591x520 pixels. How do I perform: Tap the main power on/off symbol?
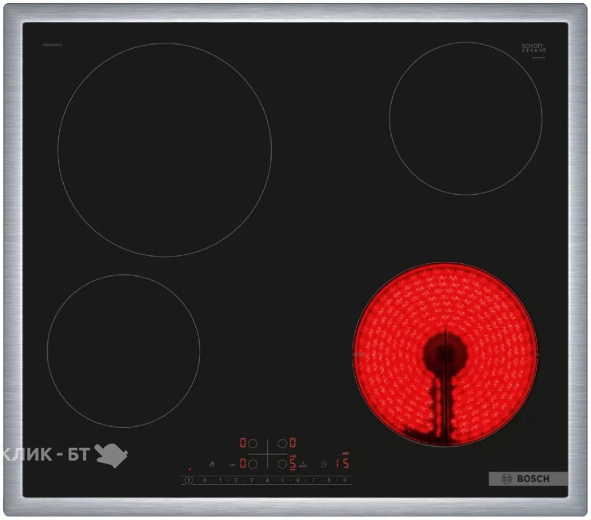pos(189,480)
